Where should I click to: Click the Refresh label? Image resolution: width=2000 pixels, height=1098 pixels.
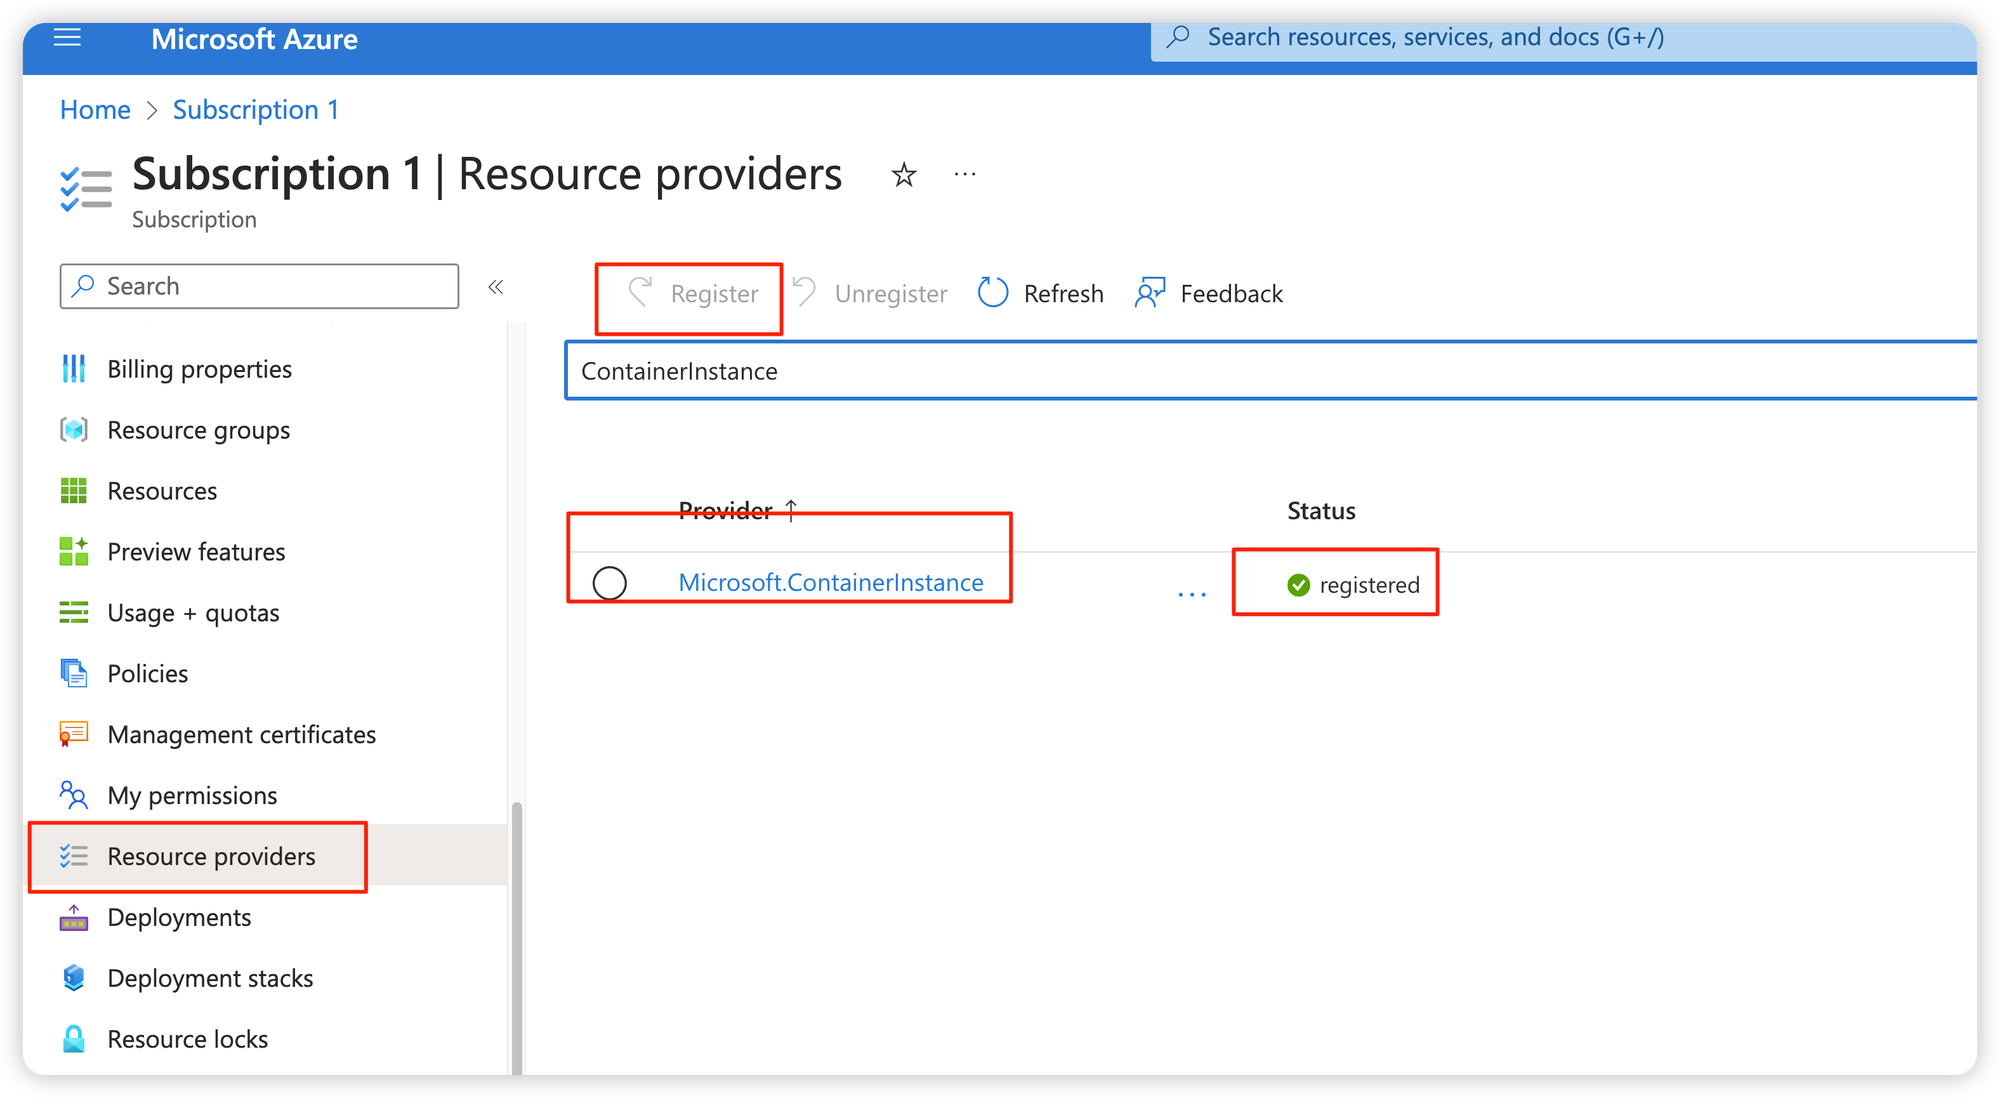click(x=1064, y=293)
